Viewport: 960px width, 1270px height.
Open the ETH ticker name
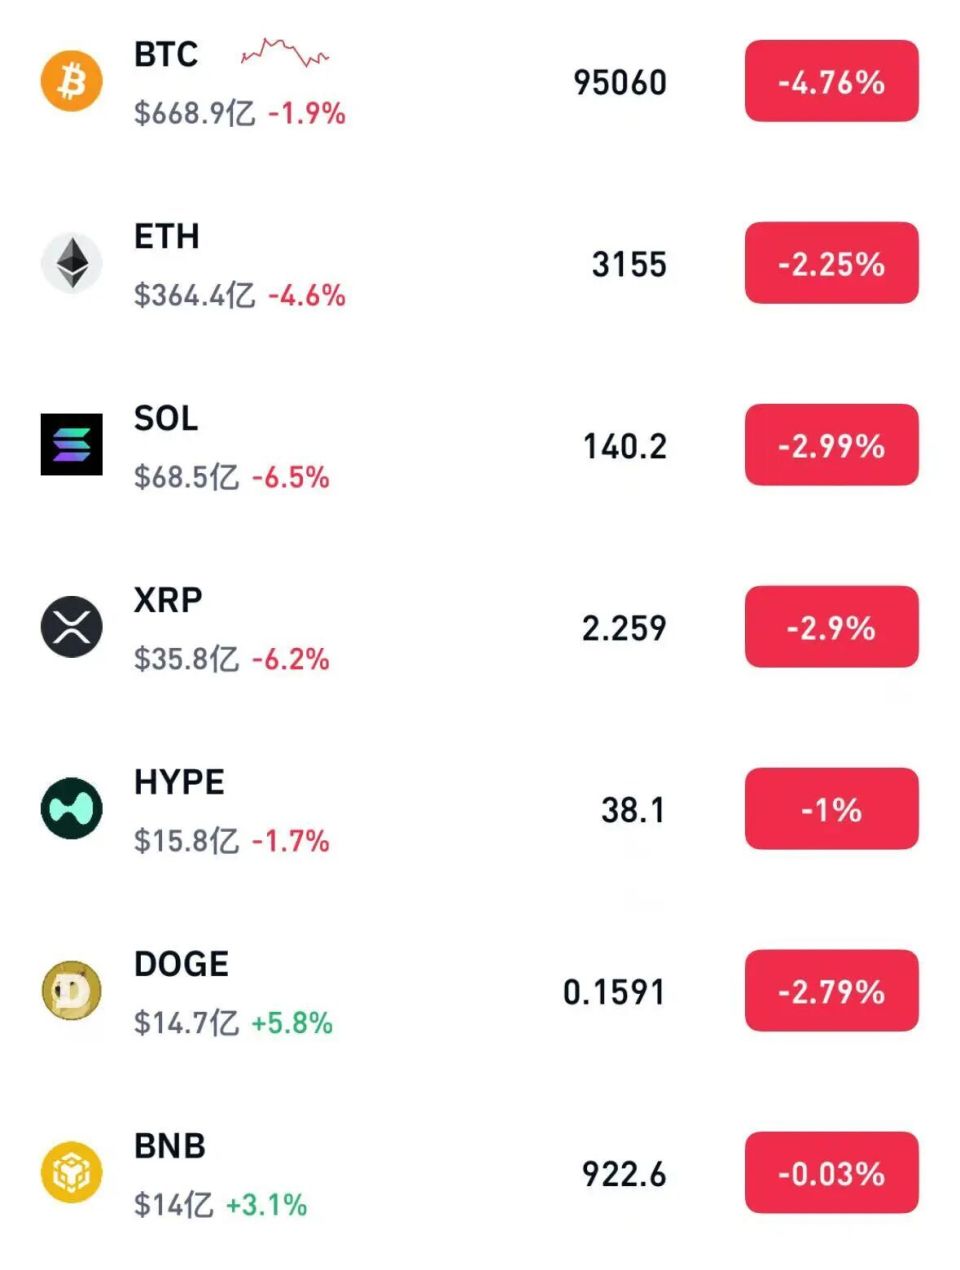(167, 237)
